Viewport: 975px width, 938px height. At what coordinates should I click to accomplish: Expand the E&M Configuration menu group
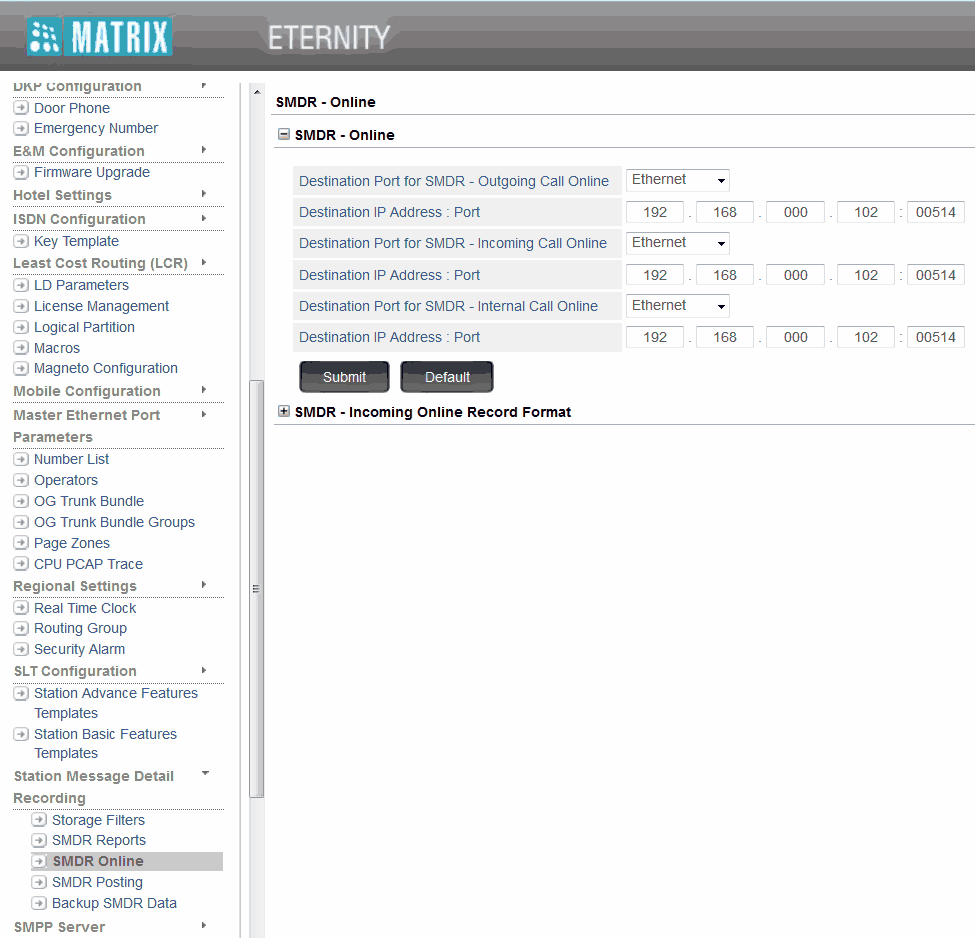coord(204,150)
